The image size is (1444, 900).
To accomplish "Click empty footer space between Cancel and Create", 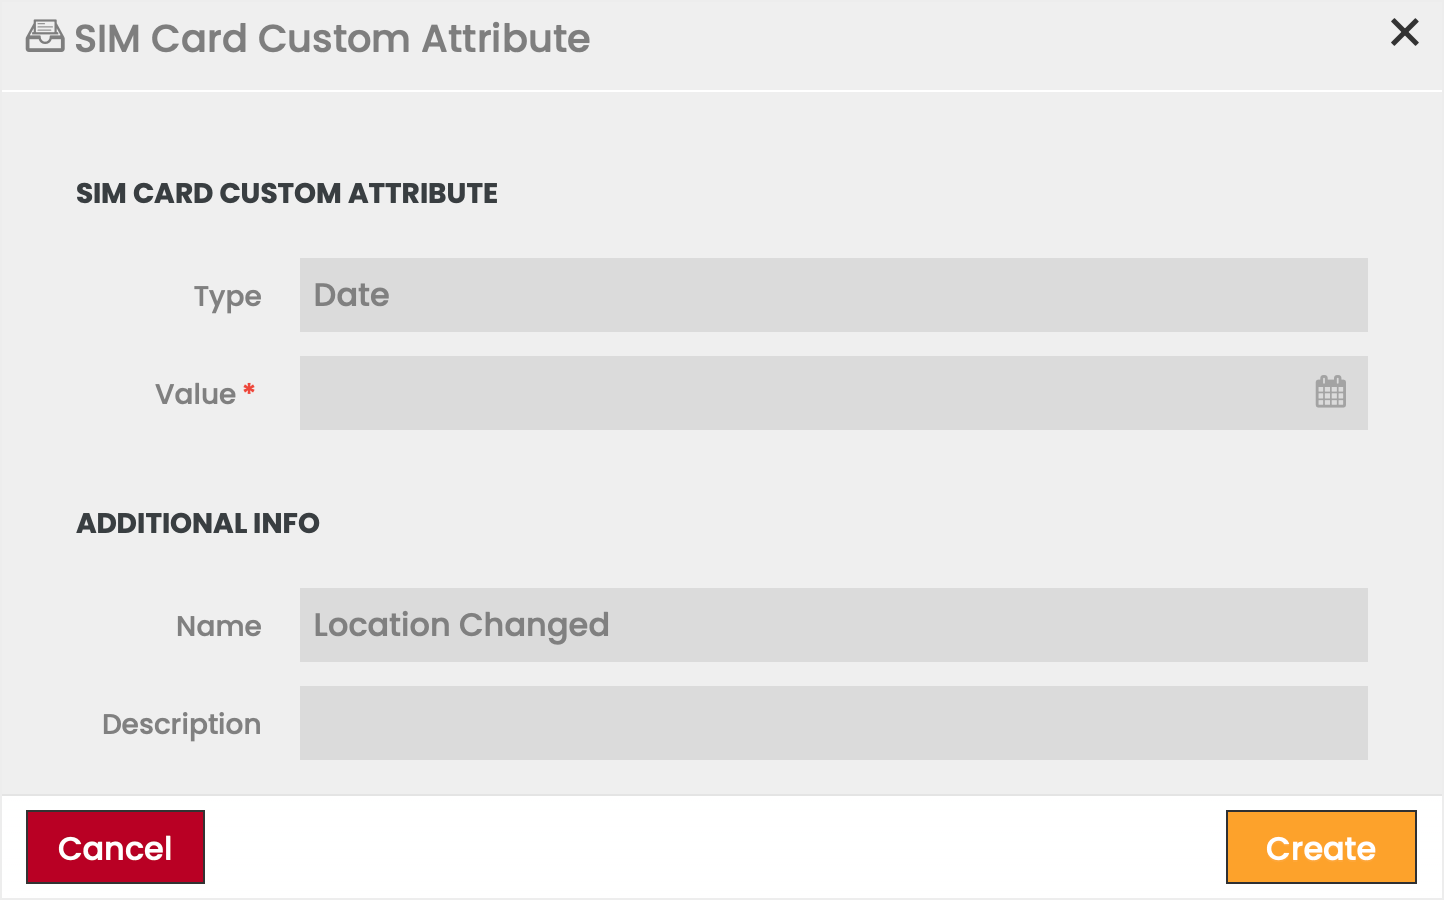I will point(715,847).
